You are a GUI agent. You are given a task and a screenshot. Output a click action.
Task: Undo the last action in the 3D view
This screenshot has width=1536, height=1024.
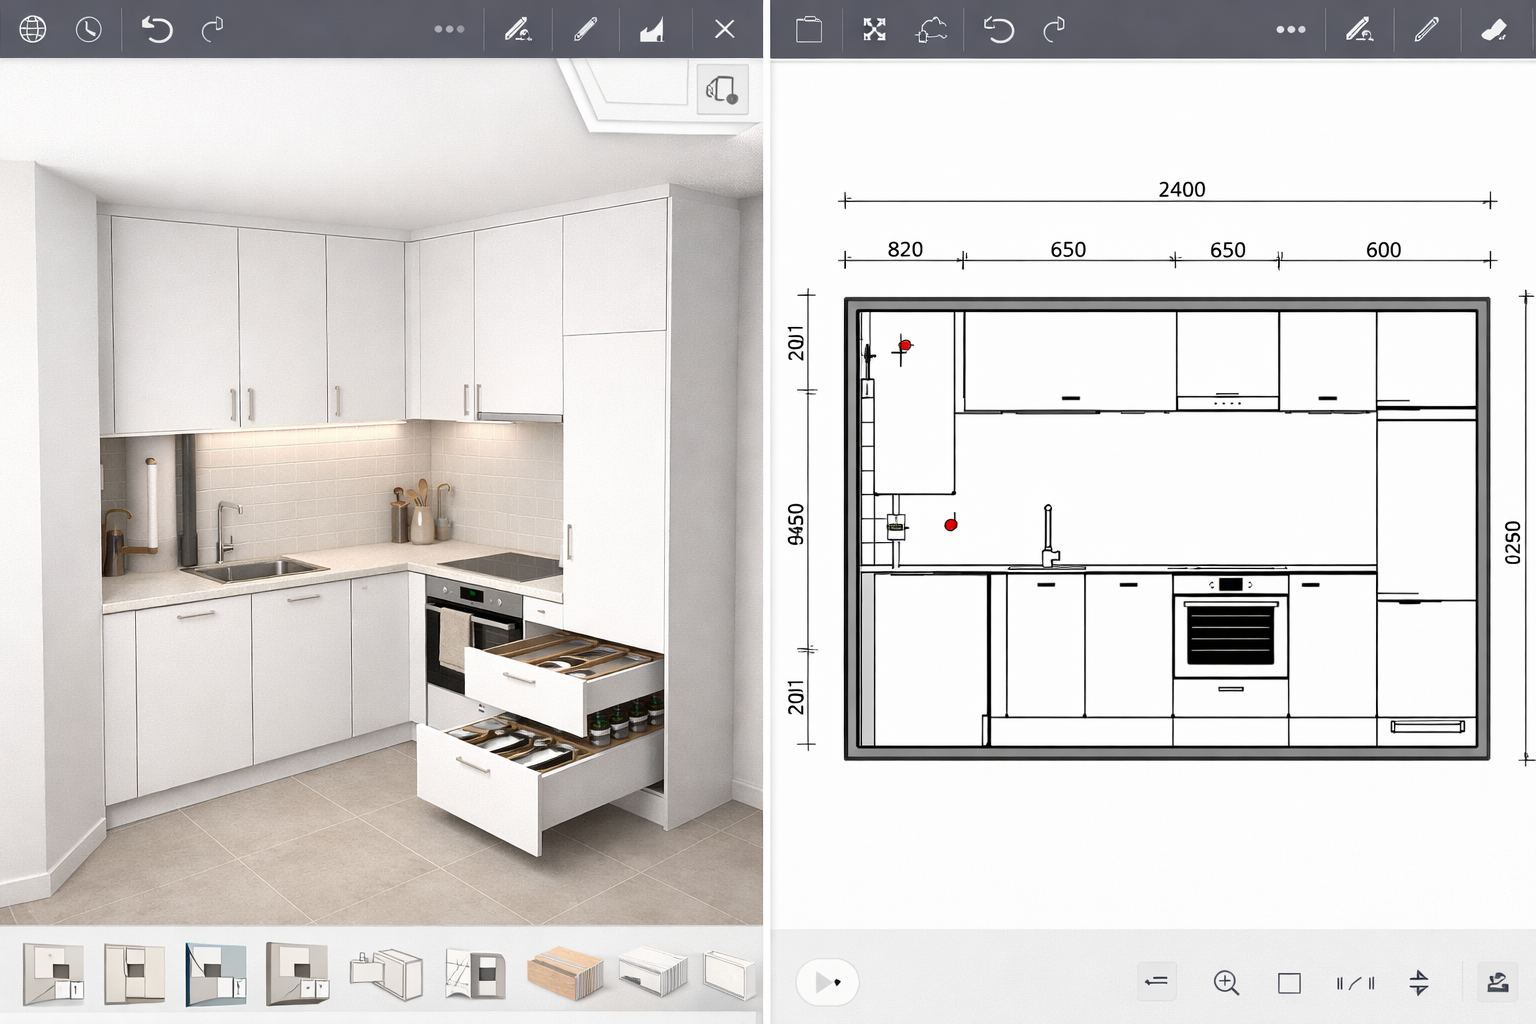click(x=157, y=29)
